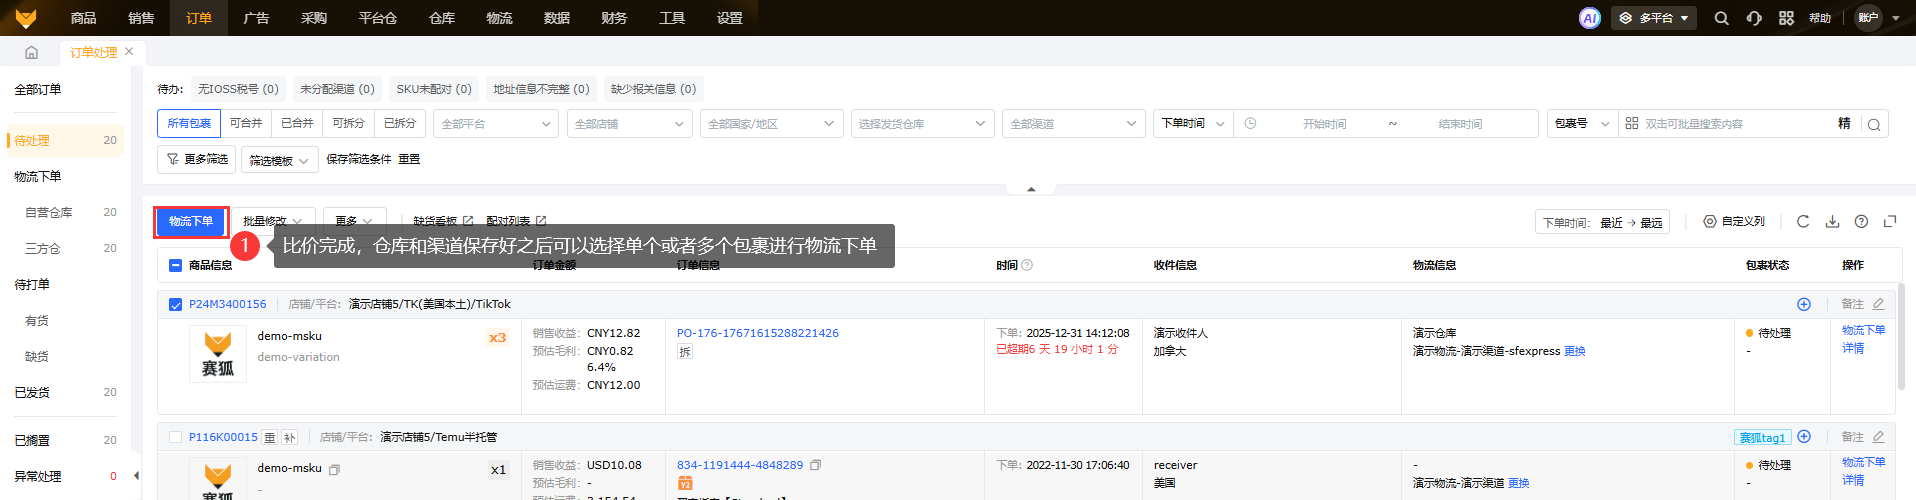Open 批量修改 dropdown

point(272,221)
